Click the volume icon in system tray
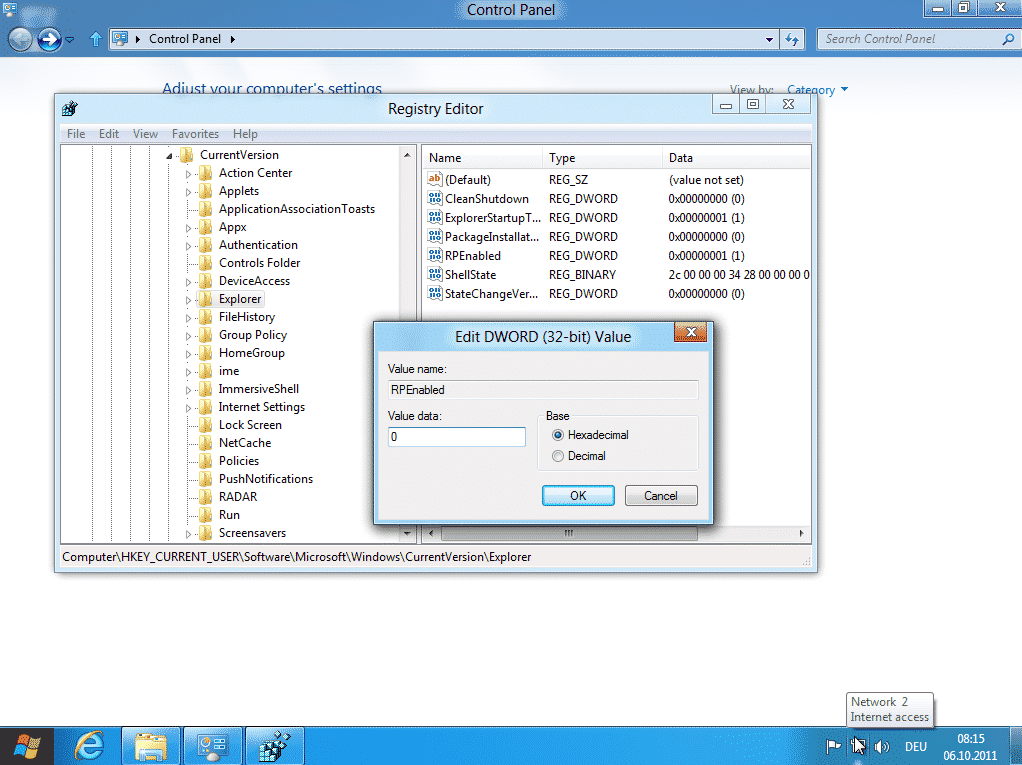Viewport: 1022px width, 765px height. tap(881, 747)
